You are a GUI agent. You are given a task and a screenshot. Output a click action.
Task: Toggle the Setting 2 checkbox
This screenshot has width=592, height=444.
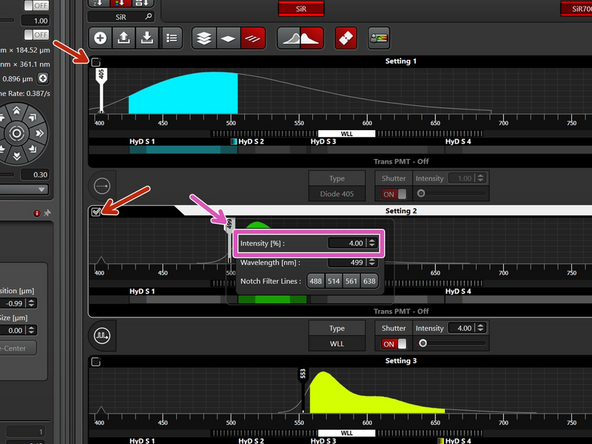tap(96, 212)
